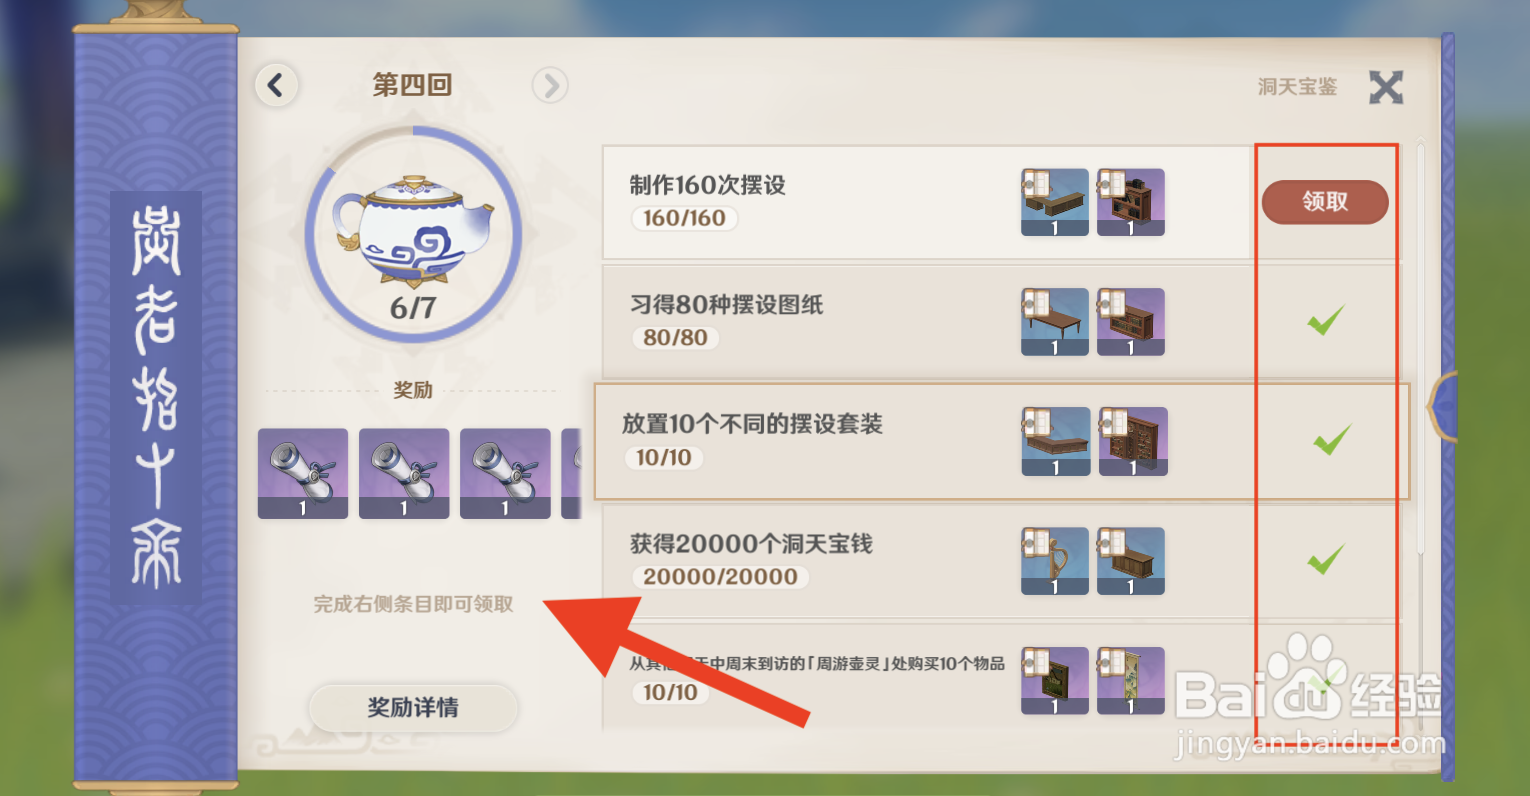
Task: Open 奖励详情 reward details
Action: [413, 708]
